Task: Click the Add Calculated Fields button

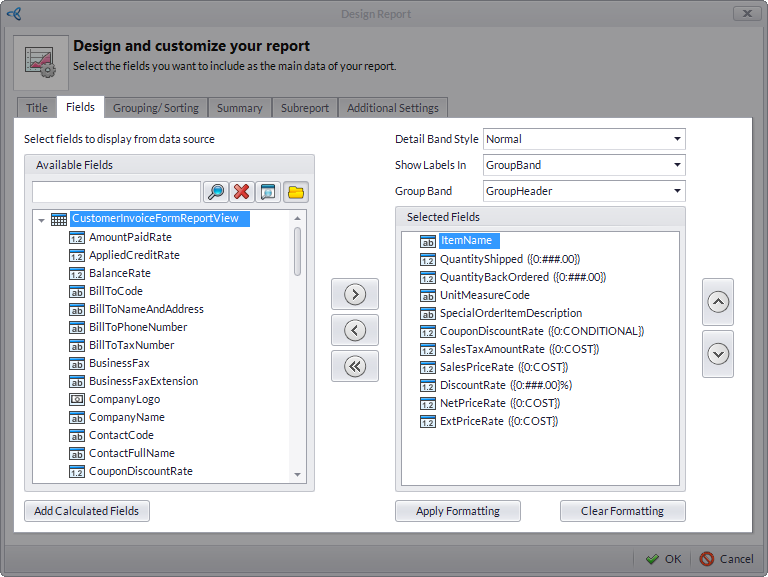Action: click(87, 511)
